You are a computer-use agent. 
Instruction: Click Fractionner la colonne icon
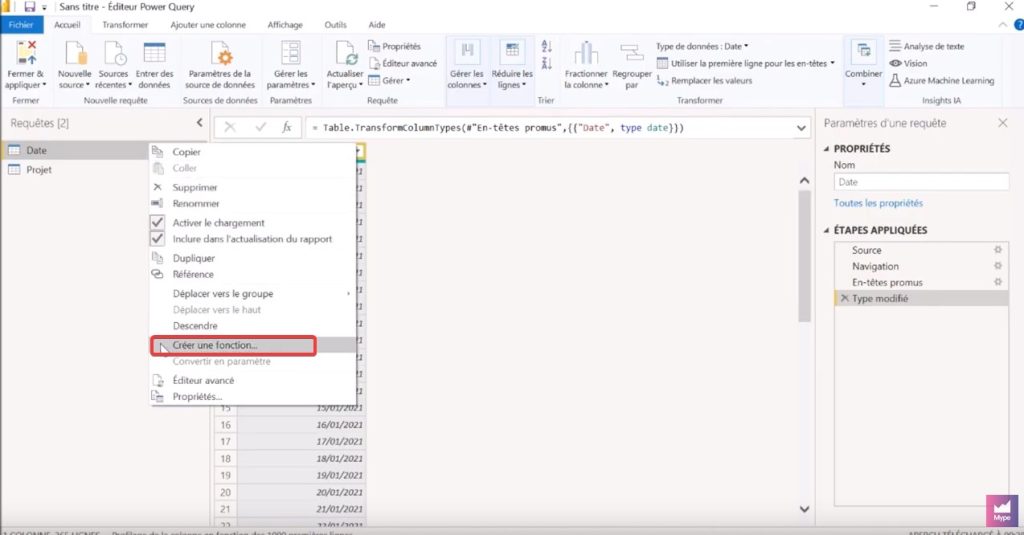click(x=586, y=53)
